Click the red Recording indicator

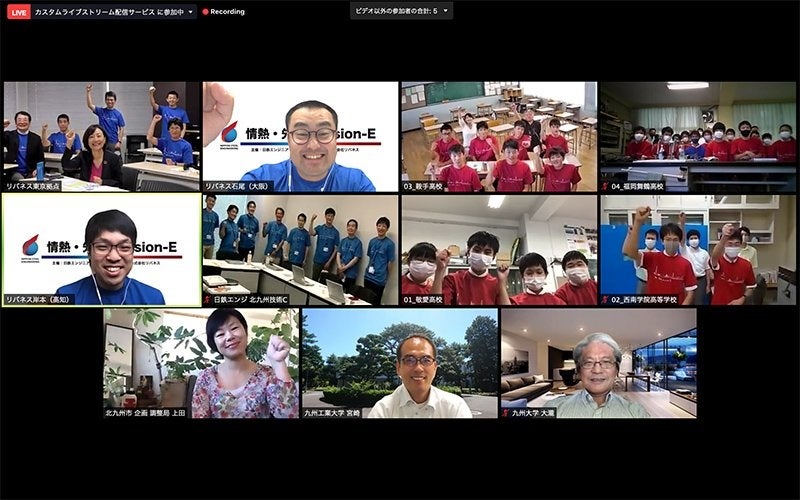click(x=223, y=12)
